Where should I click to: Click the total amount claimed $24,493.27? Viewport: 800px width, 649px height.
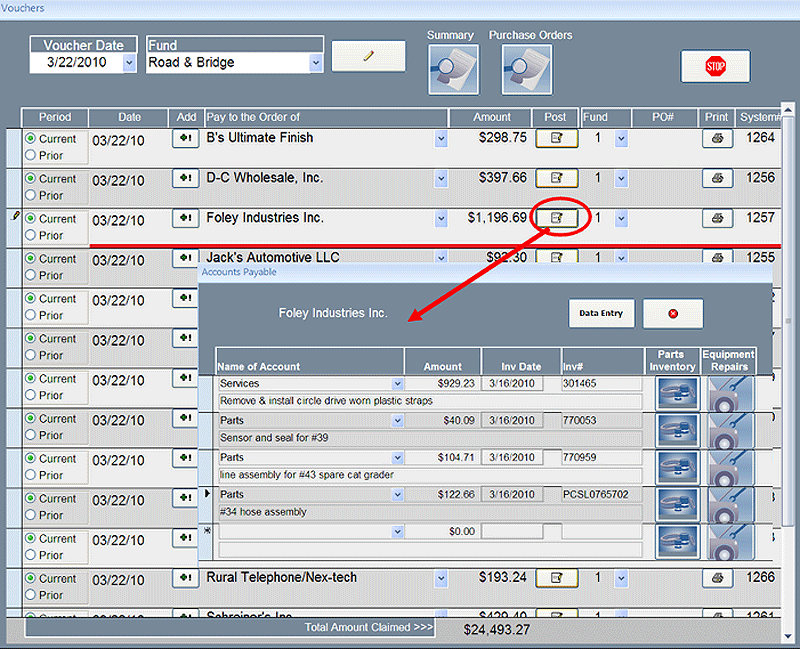click(x=496, y=630)
